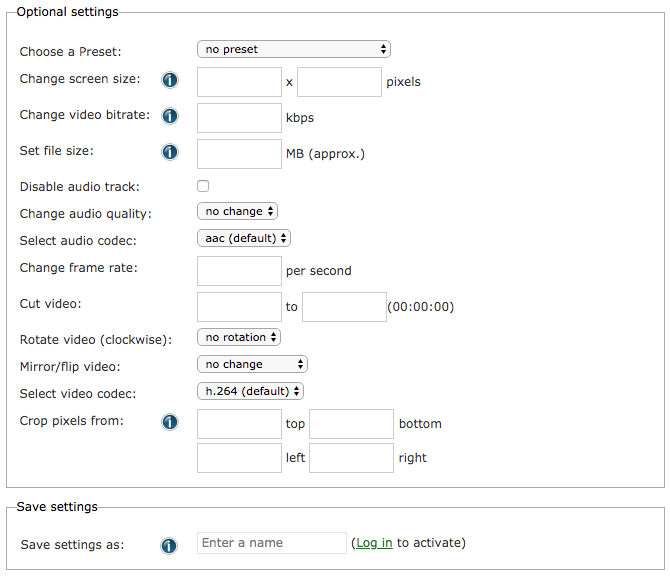Click the video bitrate kbps field
The height and width of the screenshot is (576, 670).
[x=240, y=118]
